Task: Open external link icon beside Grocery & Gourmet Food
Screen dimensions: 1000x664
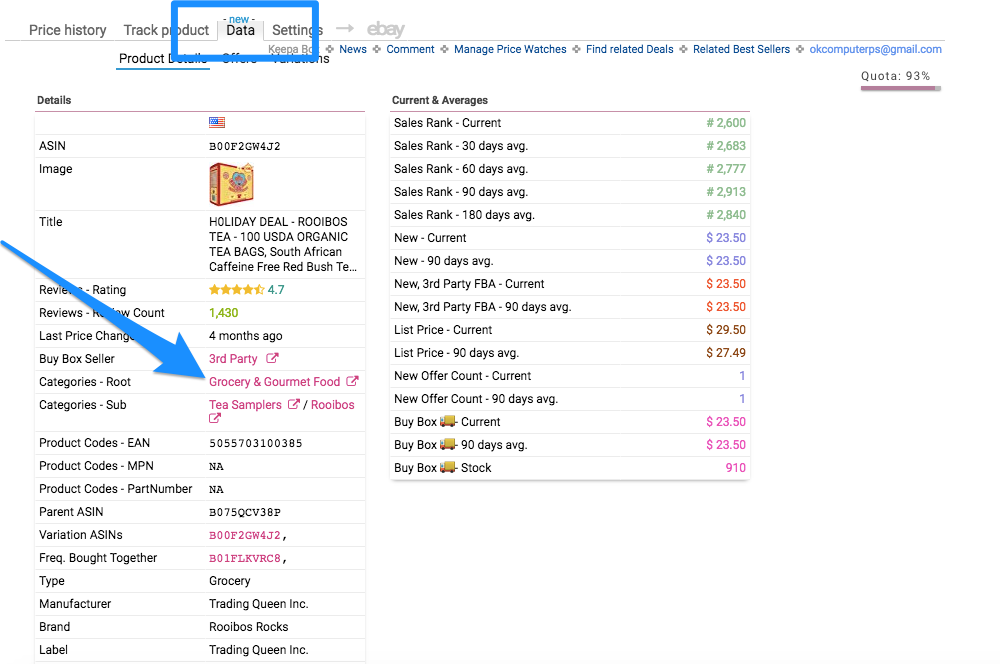Action: pos(352,381)
